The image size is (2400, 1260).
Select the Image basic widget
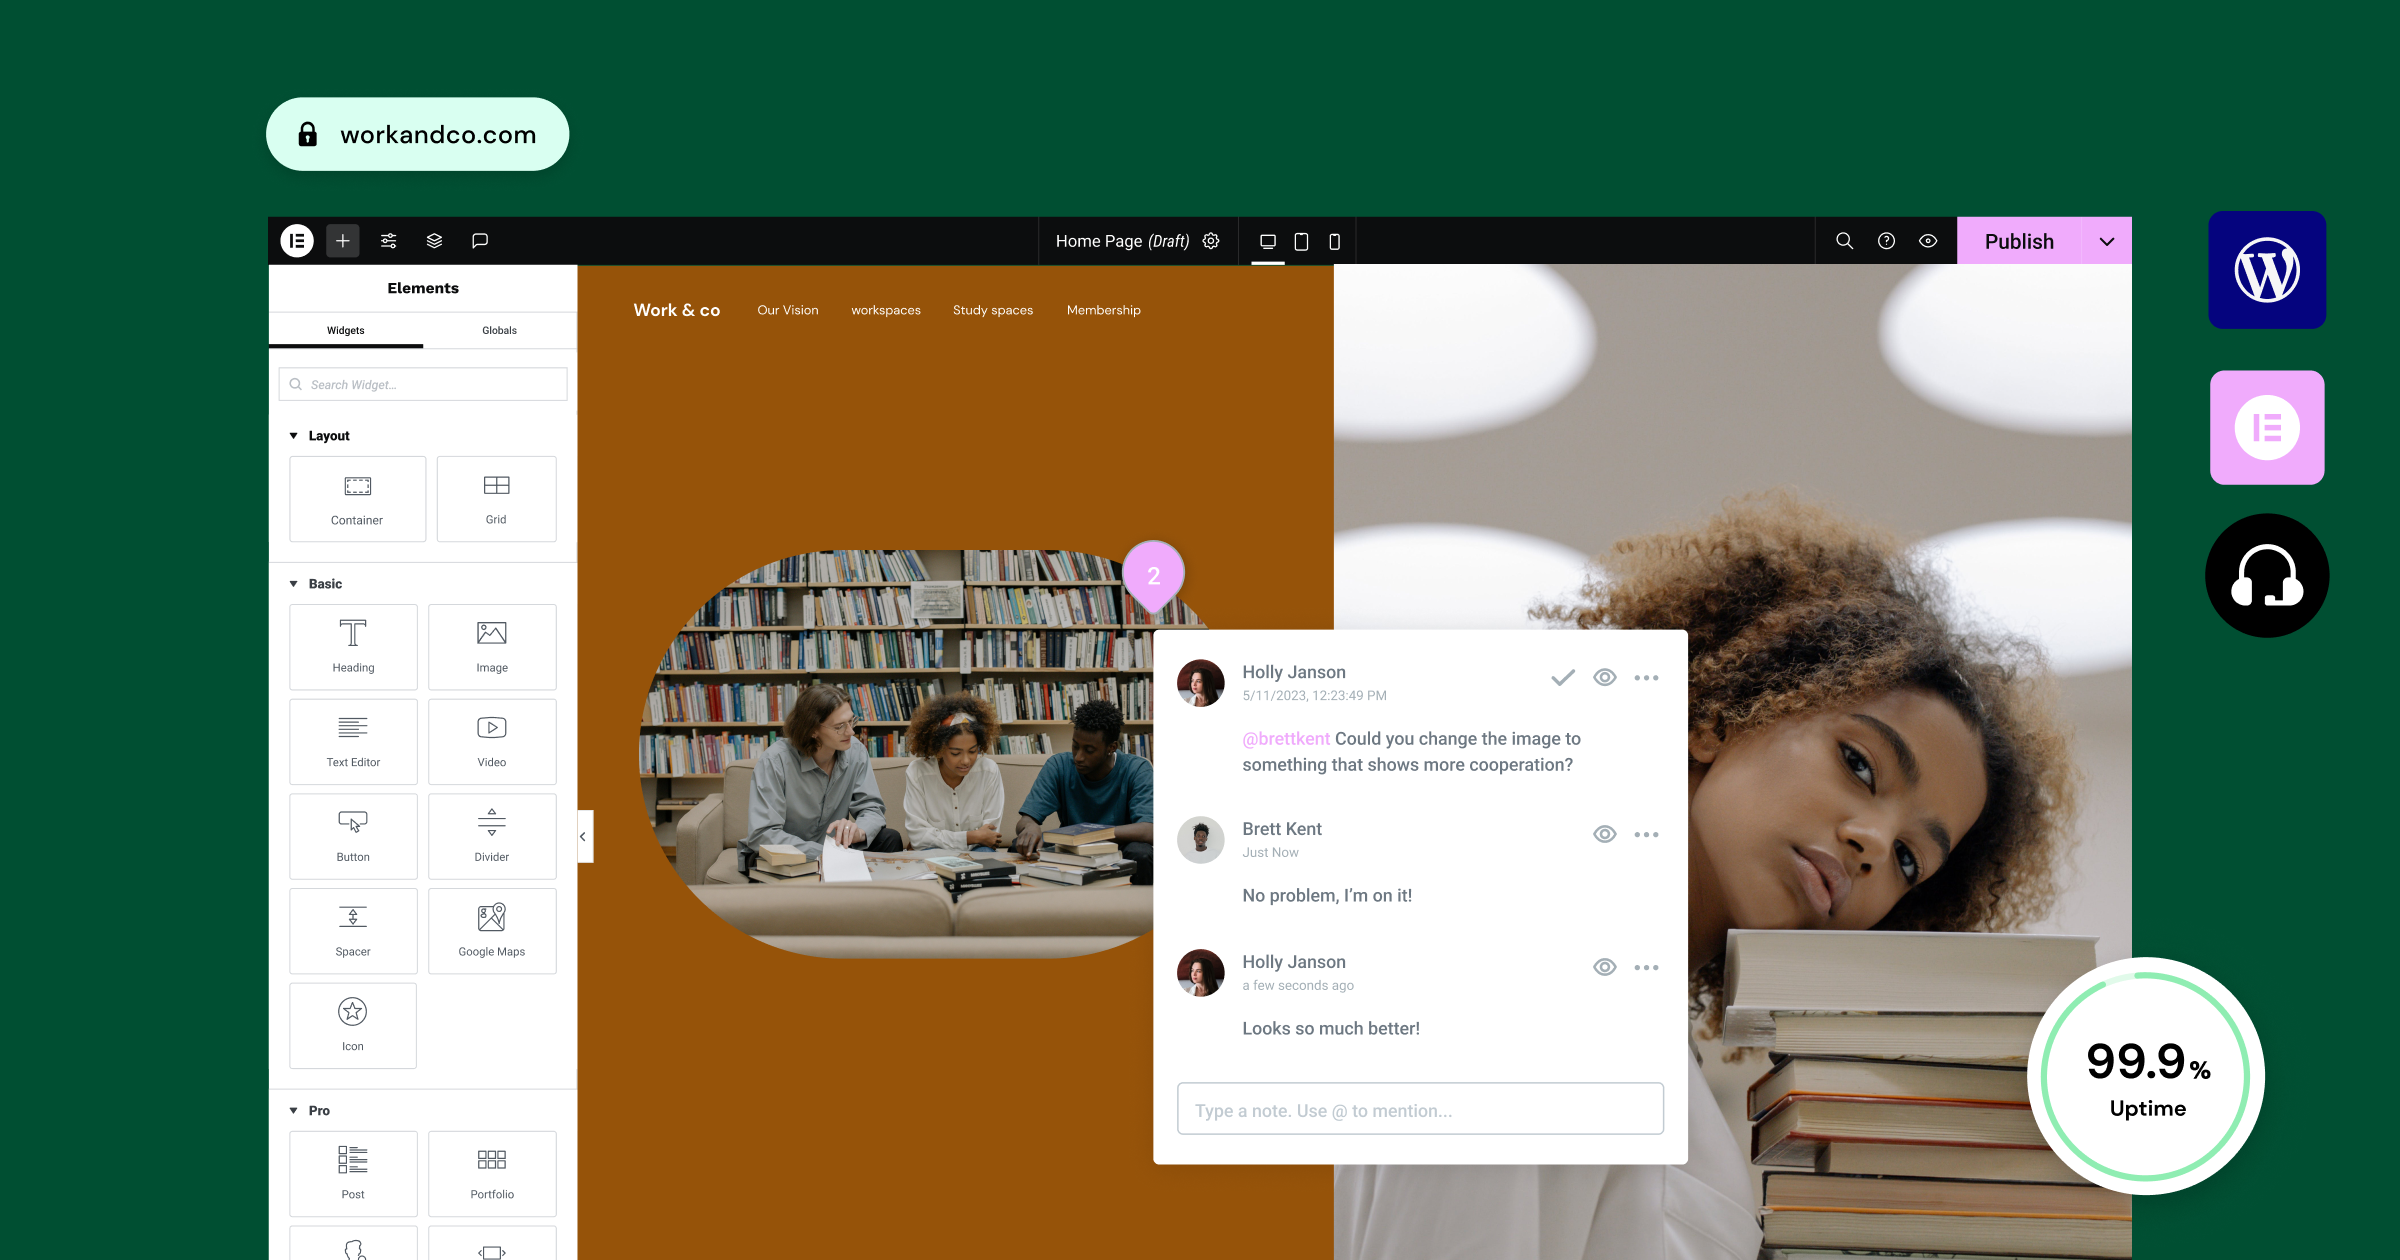click(492, 644)
